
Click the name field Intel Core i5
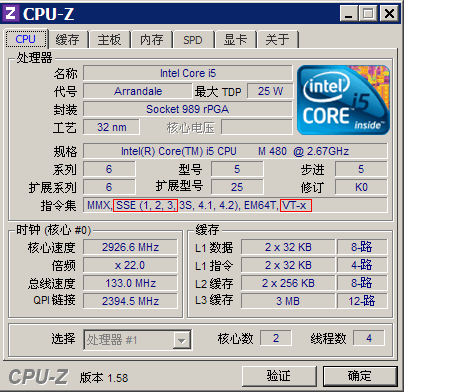pyautogui.click(x=188, y=73)
